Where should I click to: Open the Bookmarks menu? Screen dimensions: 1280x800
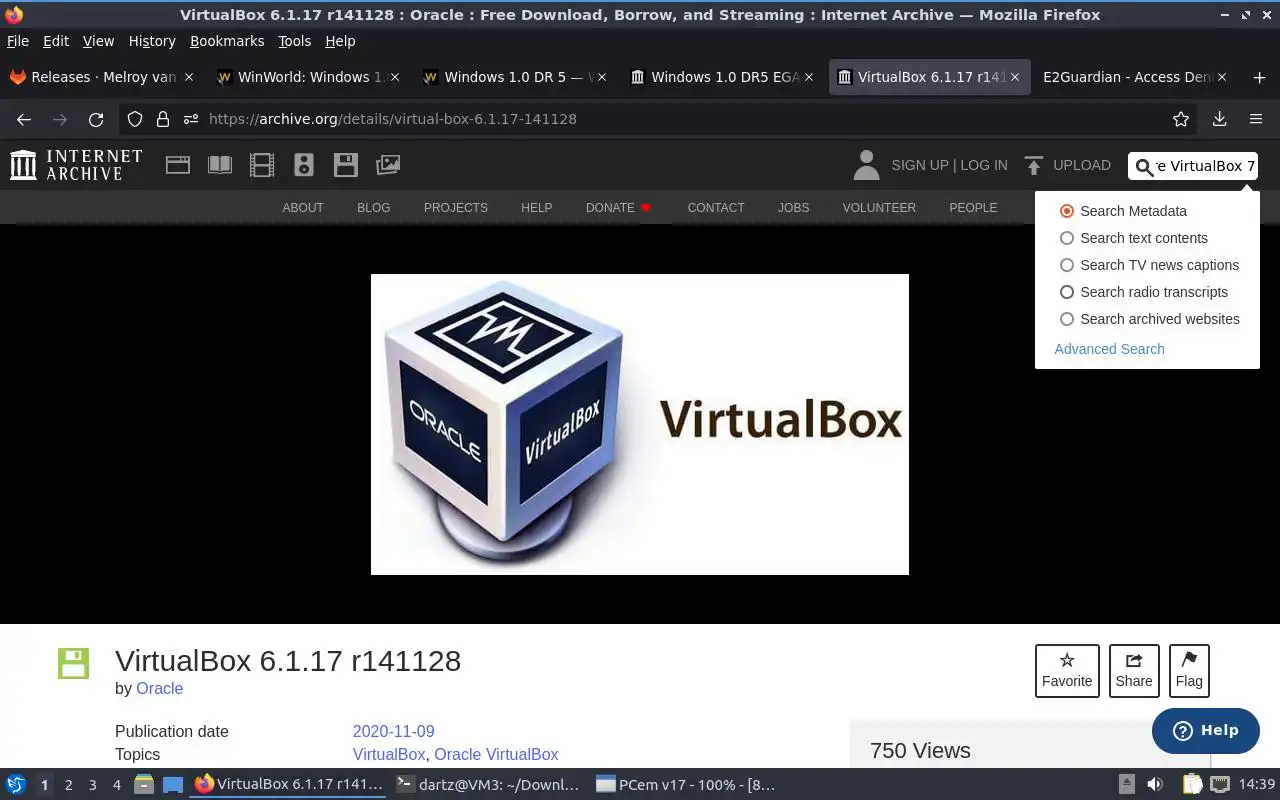pyautogui.click(x=227, y=41)
